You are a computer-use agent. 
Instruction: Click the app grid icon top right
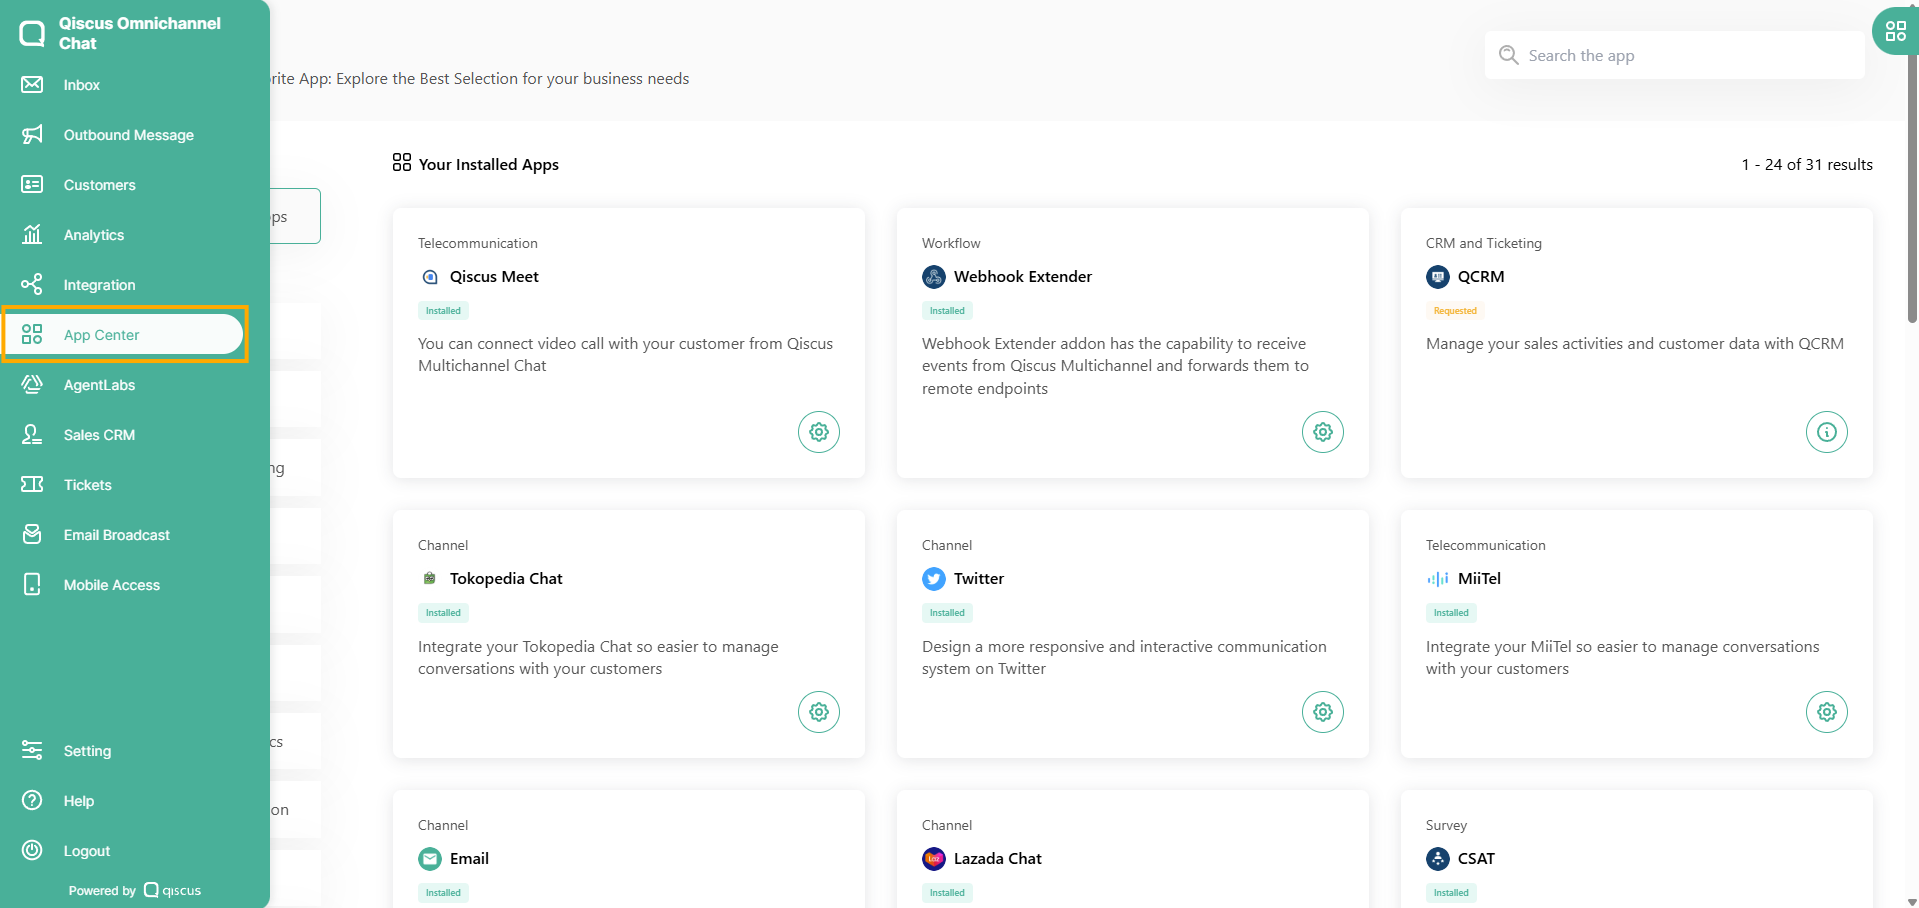(x=1895, y=31)
